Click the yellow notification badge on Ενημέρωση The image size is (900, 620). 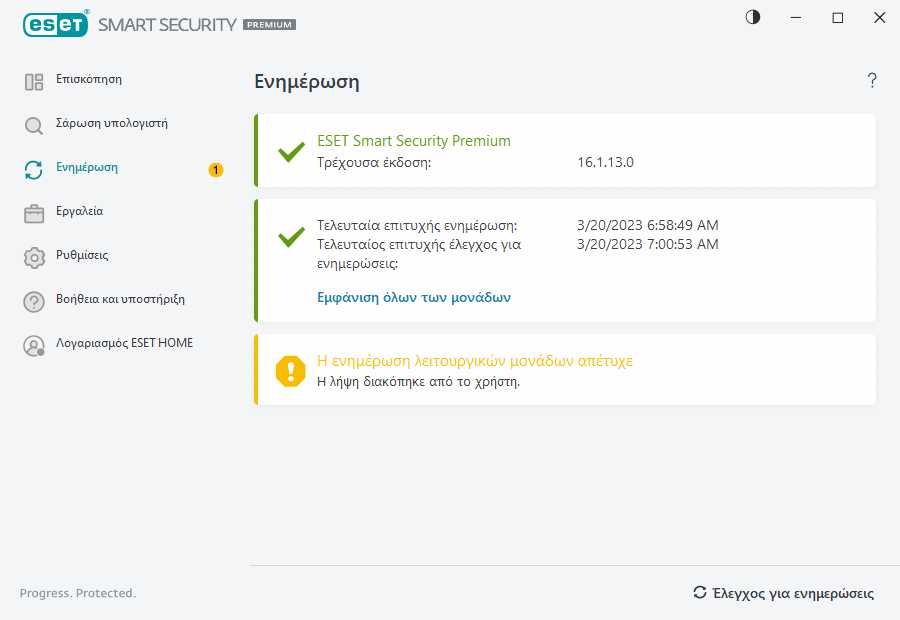click(x=216, y=170)
